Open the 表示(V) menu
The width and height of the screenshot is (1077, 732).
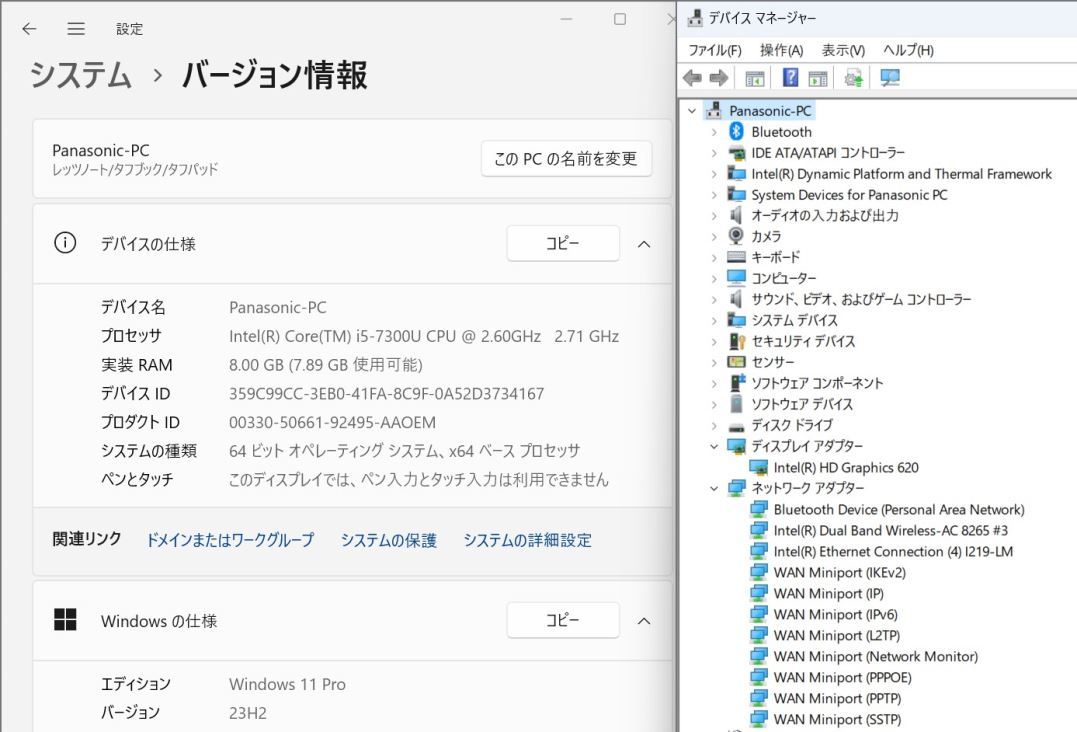[x=843, y=50]
